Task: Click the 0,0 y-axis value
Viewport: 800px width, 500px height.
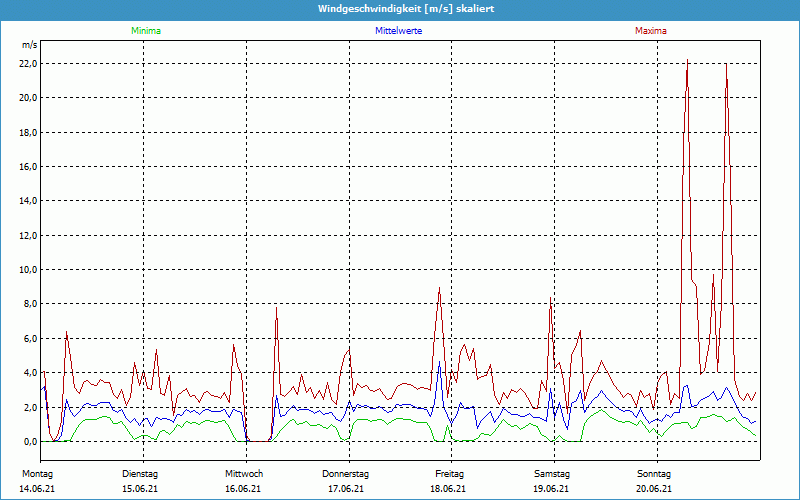Action: (31, 441)
